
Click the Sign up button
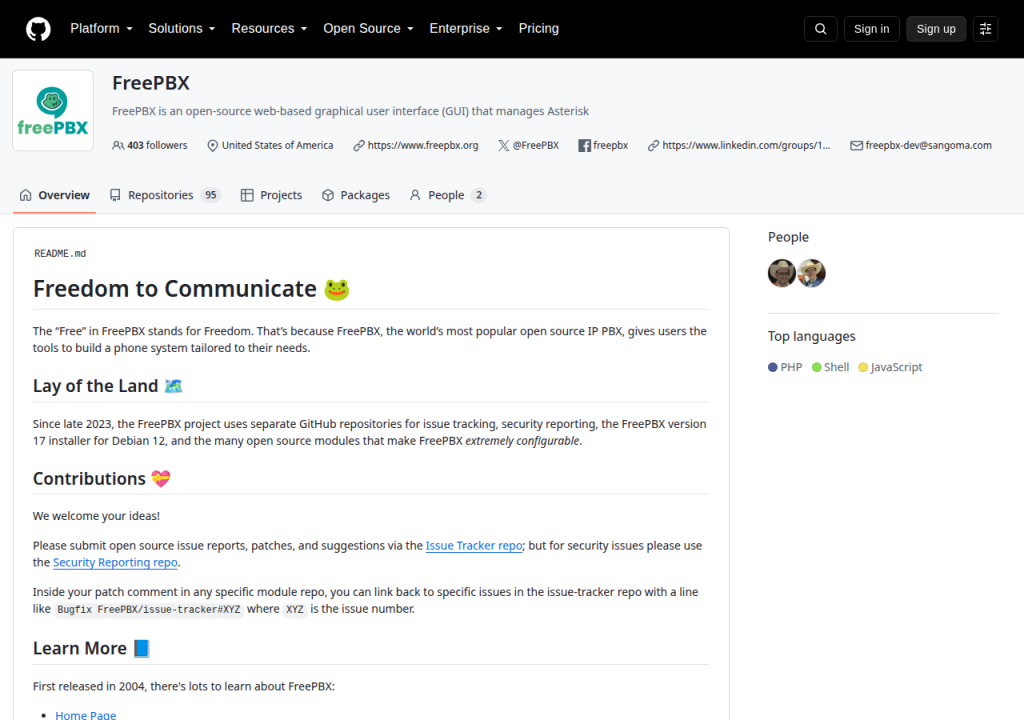click(x=936, y=29)
